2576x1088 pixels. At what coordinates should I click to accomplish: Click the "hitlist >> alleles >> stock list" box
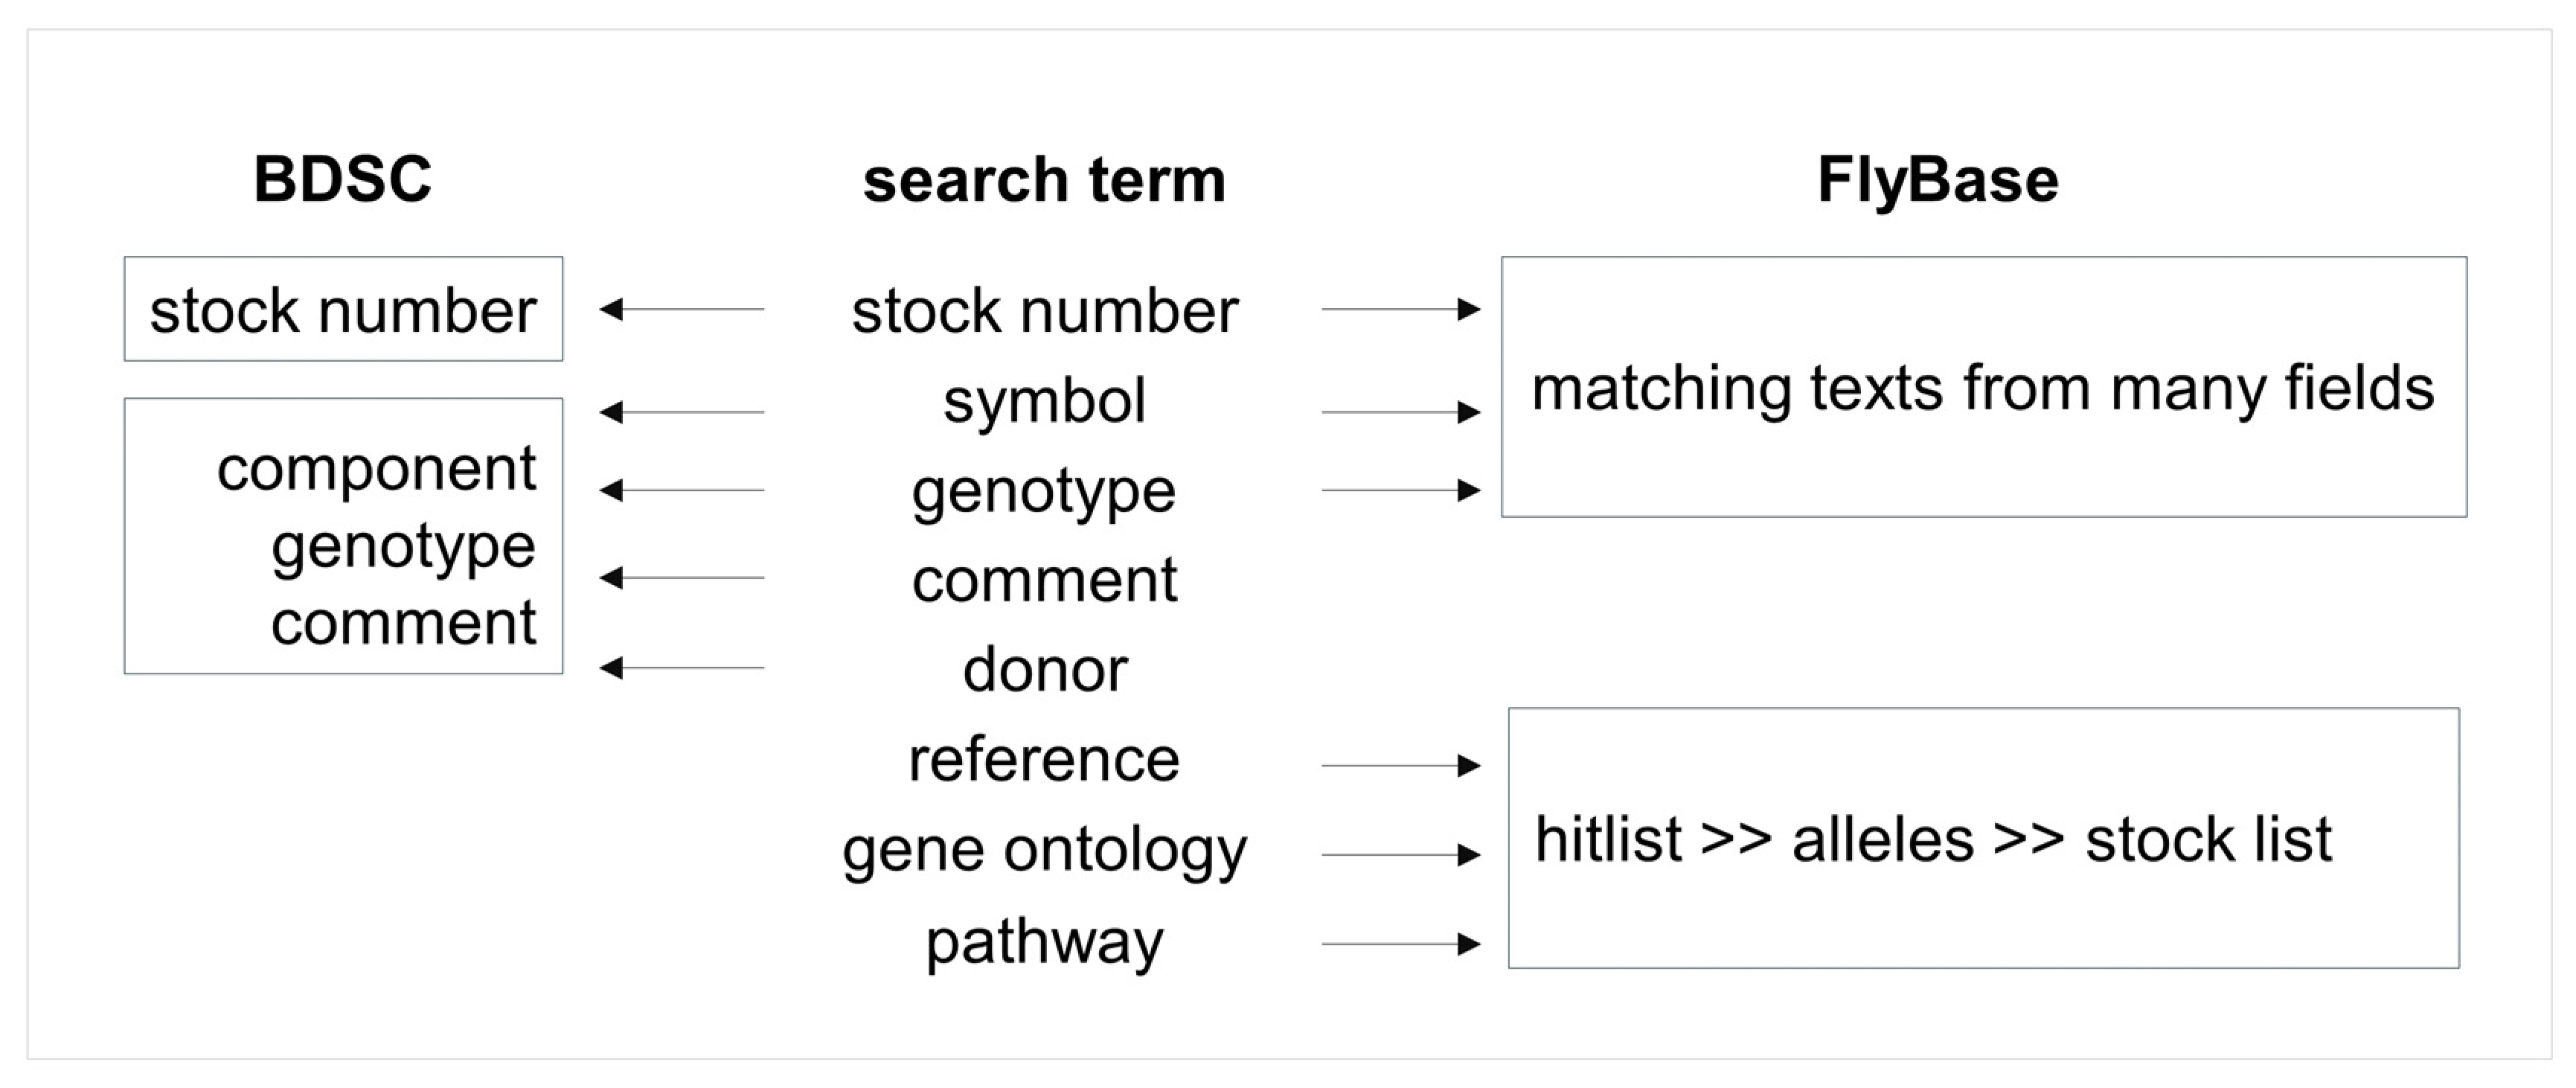(x=1983, y=838)
